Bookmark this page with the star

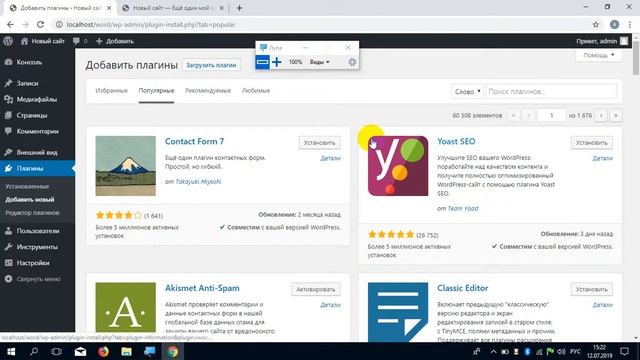point(596,24)
